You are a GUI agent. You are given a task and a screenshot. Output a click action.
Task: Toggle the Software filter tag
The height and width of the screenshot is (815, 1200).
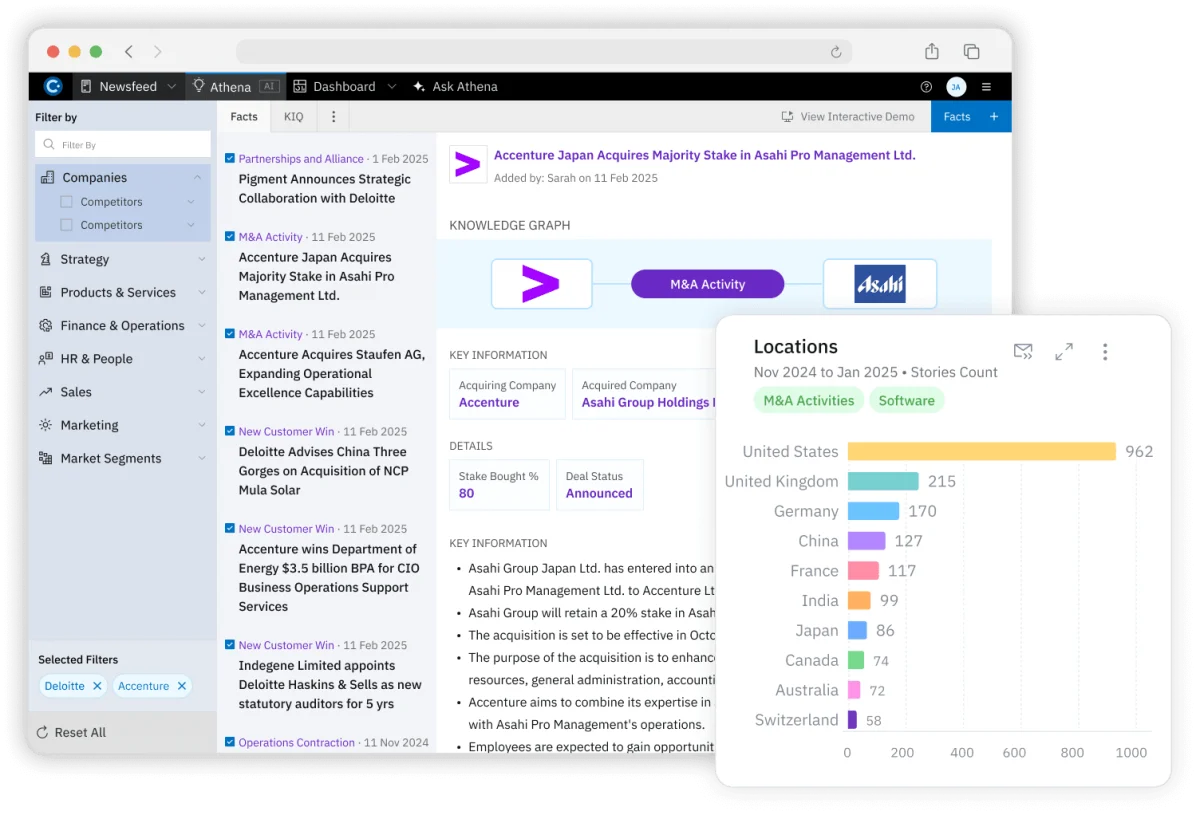click(906, 400)
